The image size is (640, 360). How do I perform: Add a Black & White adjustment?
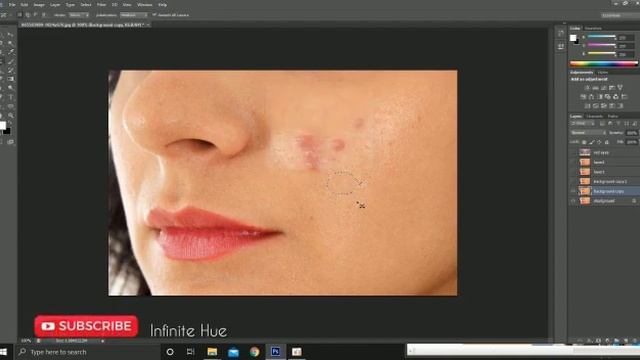(600, 97)
